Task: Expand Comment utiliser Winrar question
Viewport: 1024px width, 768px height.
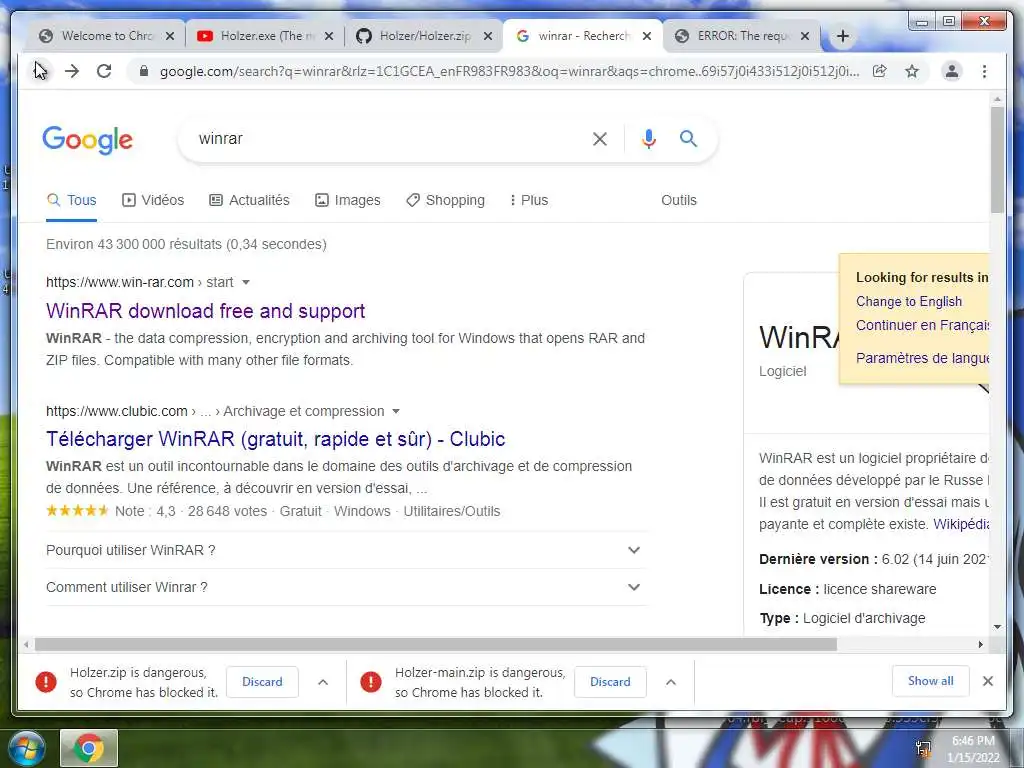Action: click(x=346, y=587)
